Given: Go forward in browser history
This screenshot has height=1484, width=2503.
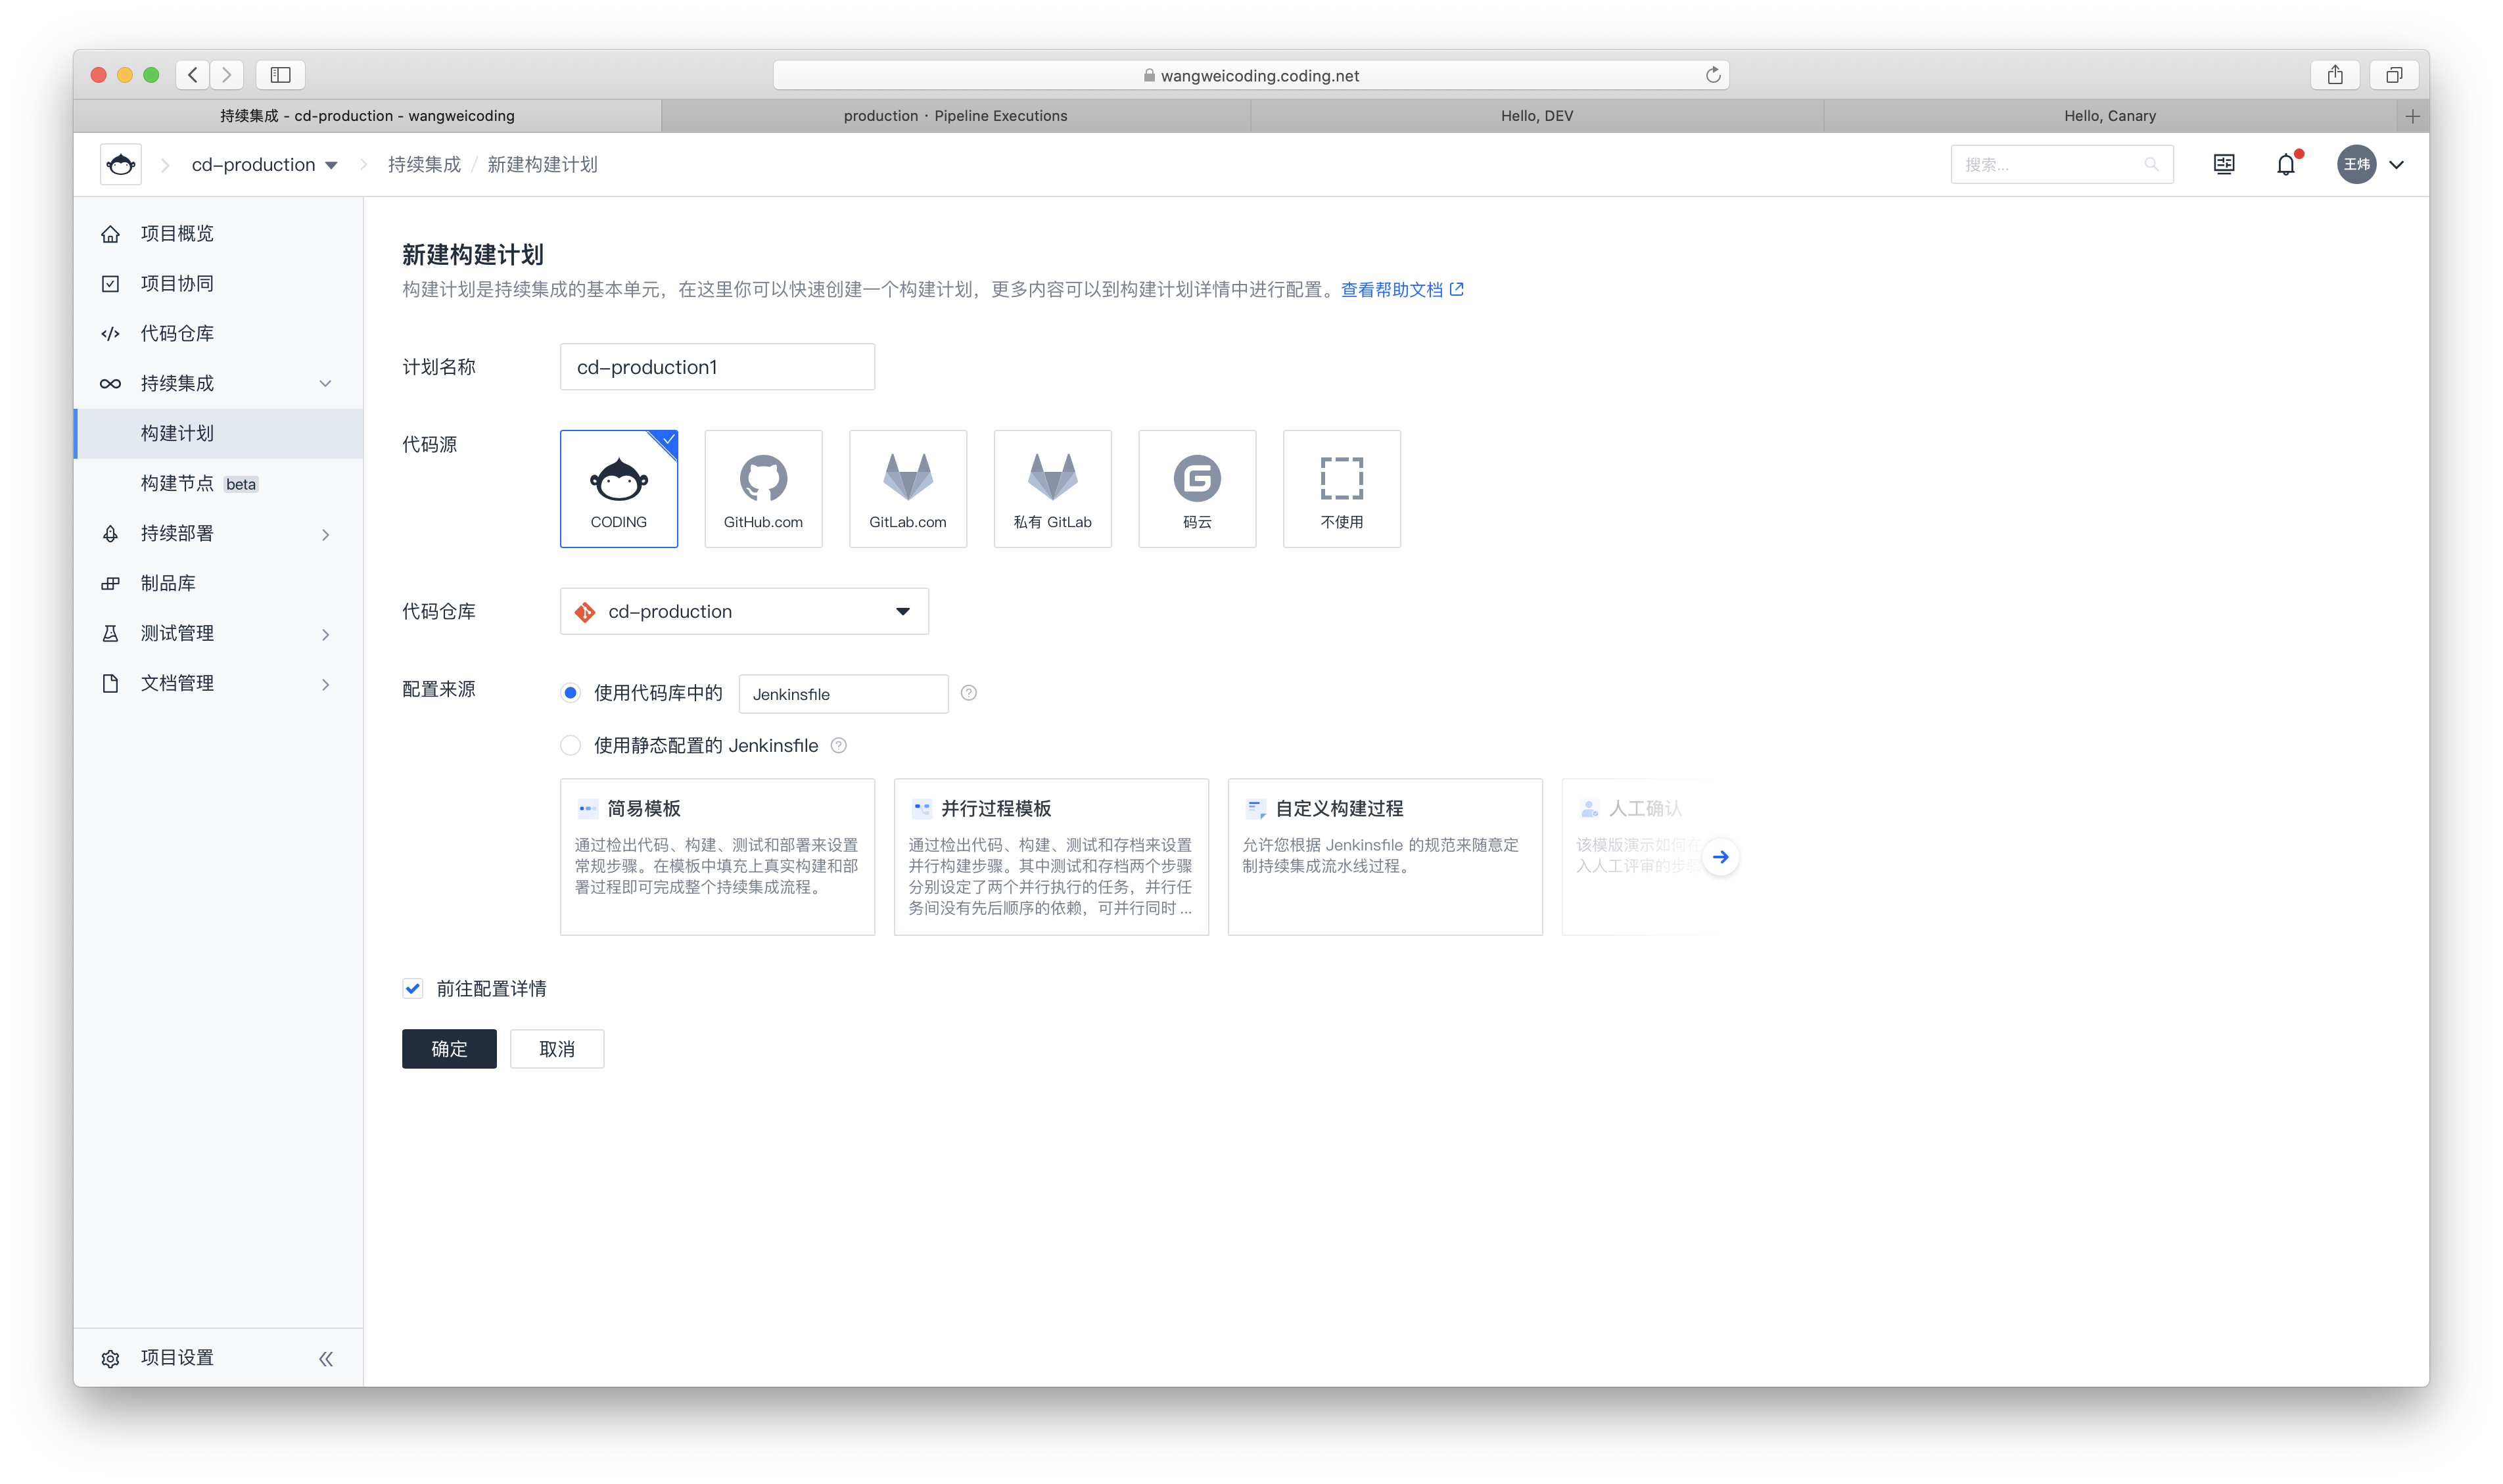Looking at the screenshot, I should [x=227, y=75].
